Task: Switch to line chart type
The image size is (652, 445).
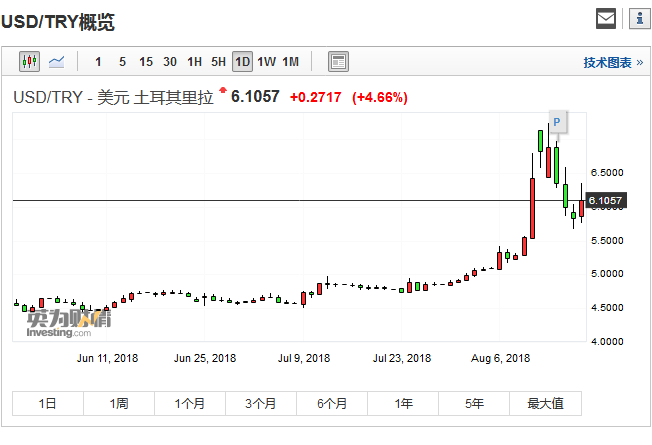Action: (x=56, y=62)
